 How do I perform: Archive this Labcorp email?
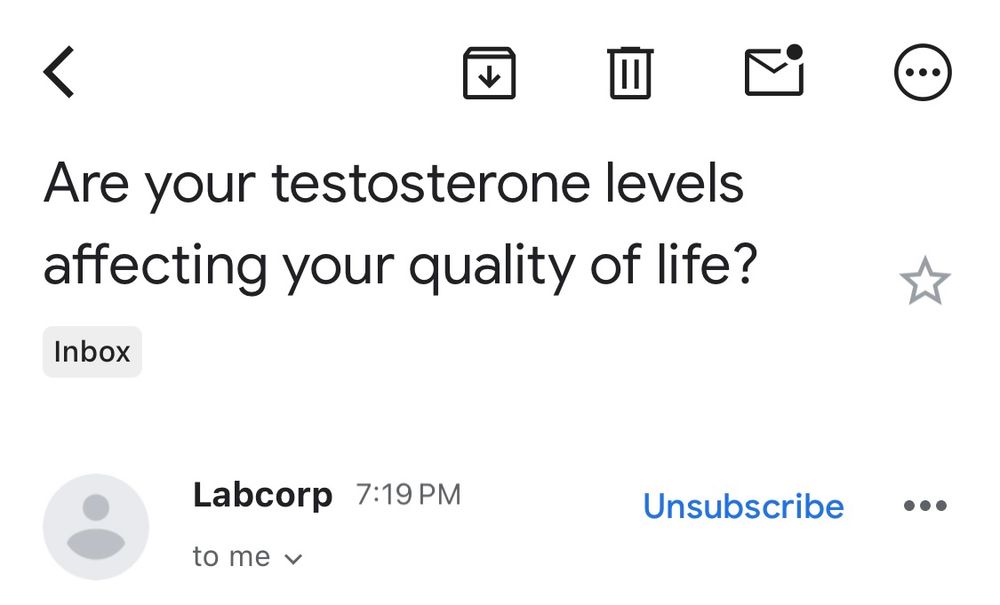489,73
